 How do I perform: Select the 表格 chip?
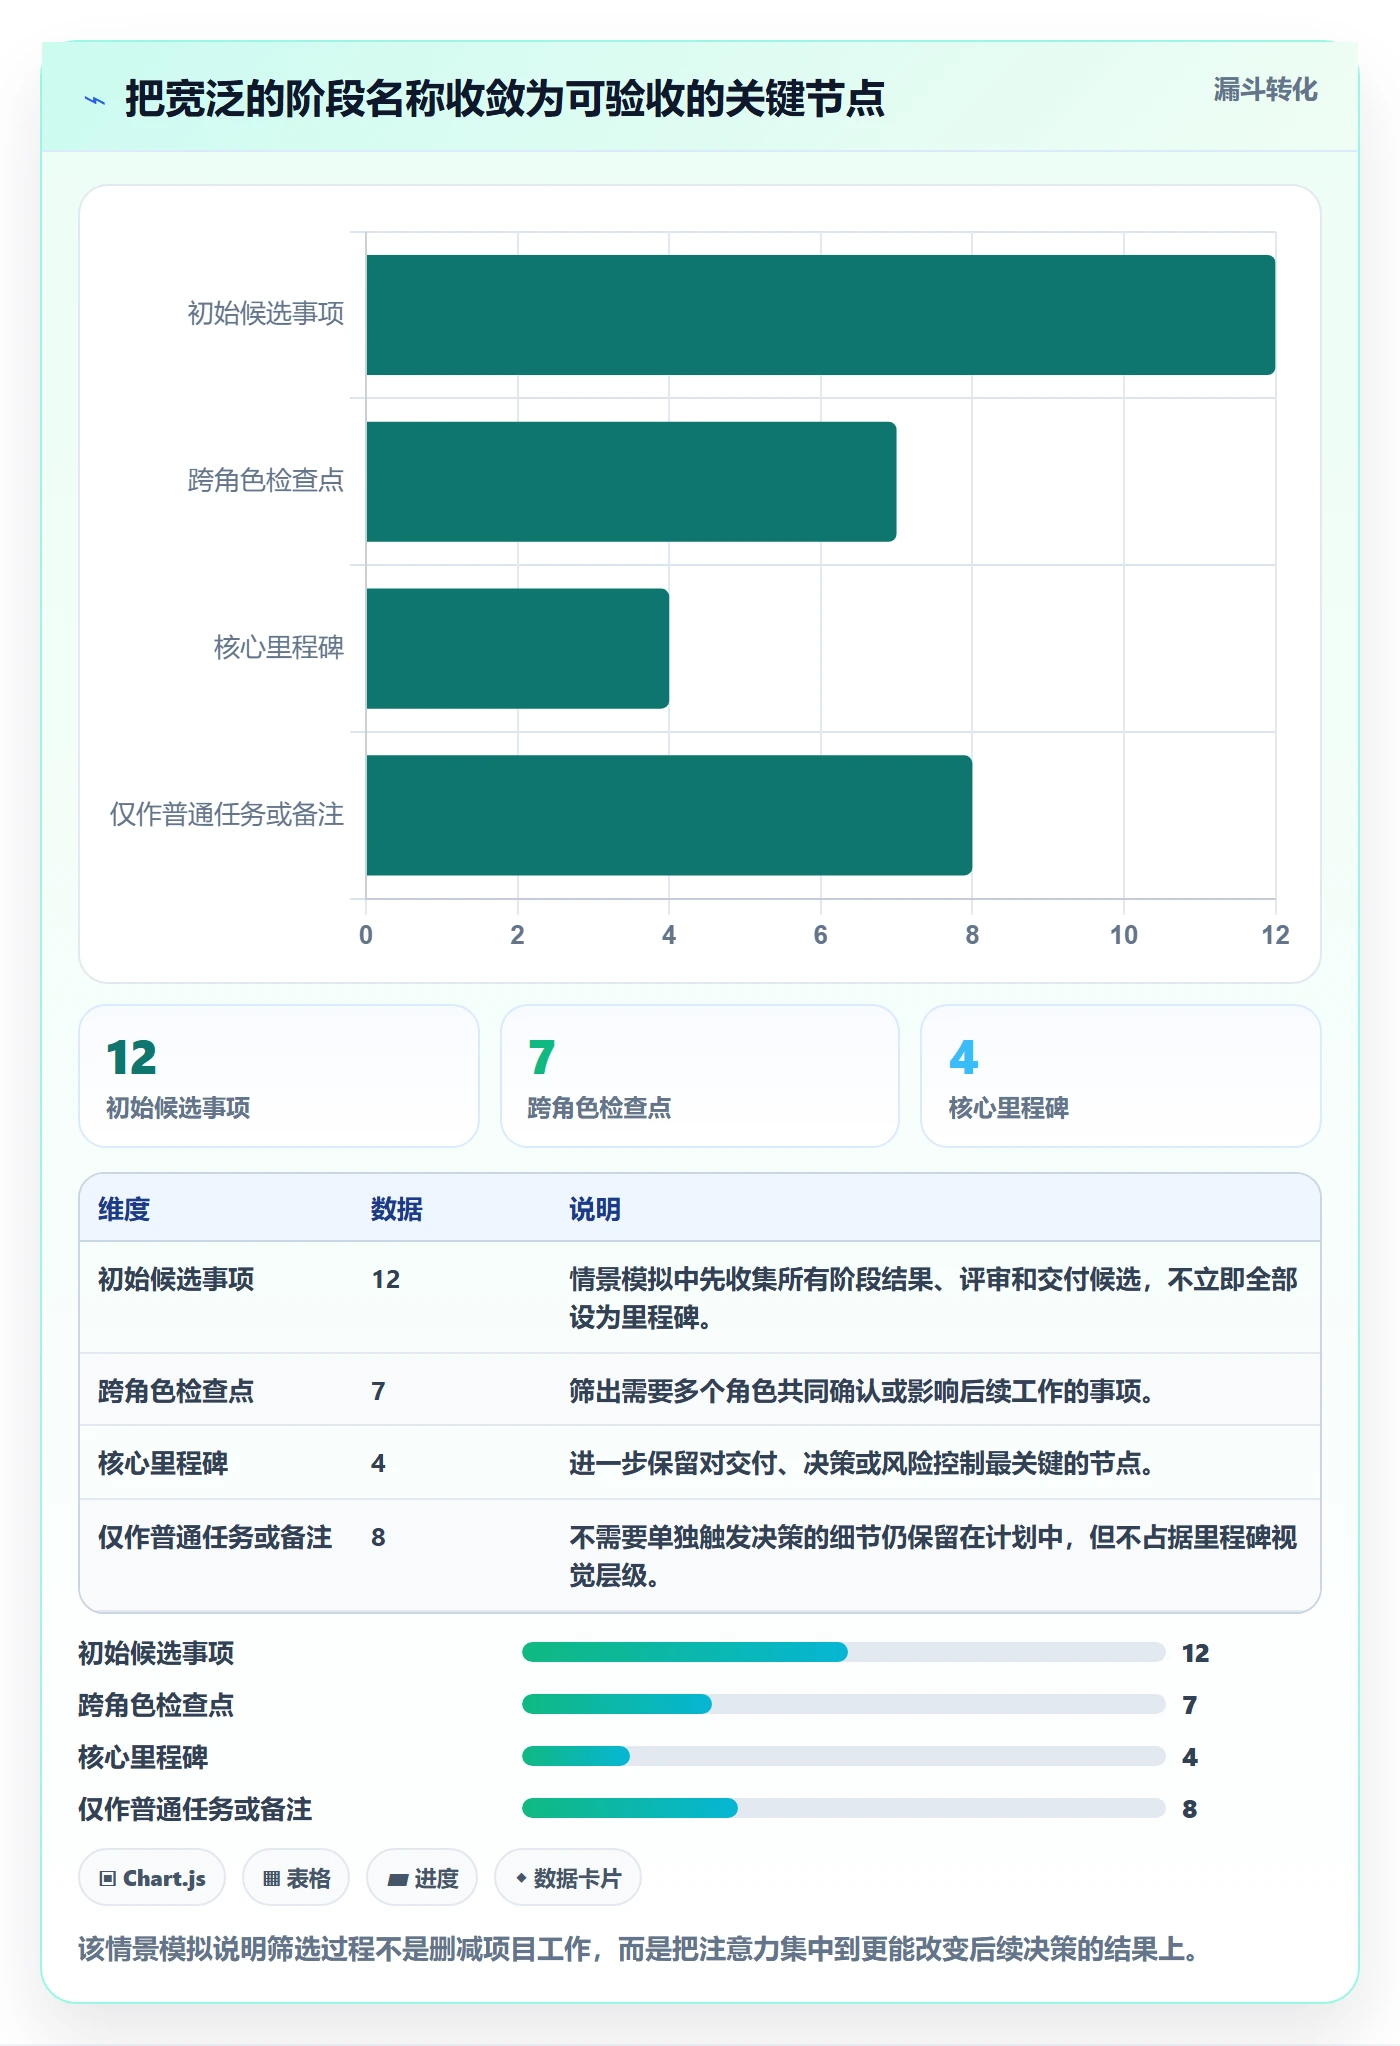point(296,1878)
